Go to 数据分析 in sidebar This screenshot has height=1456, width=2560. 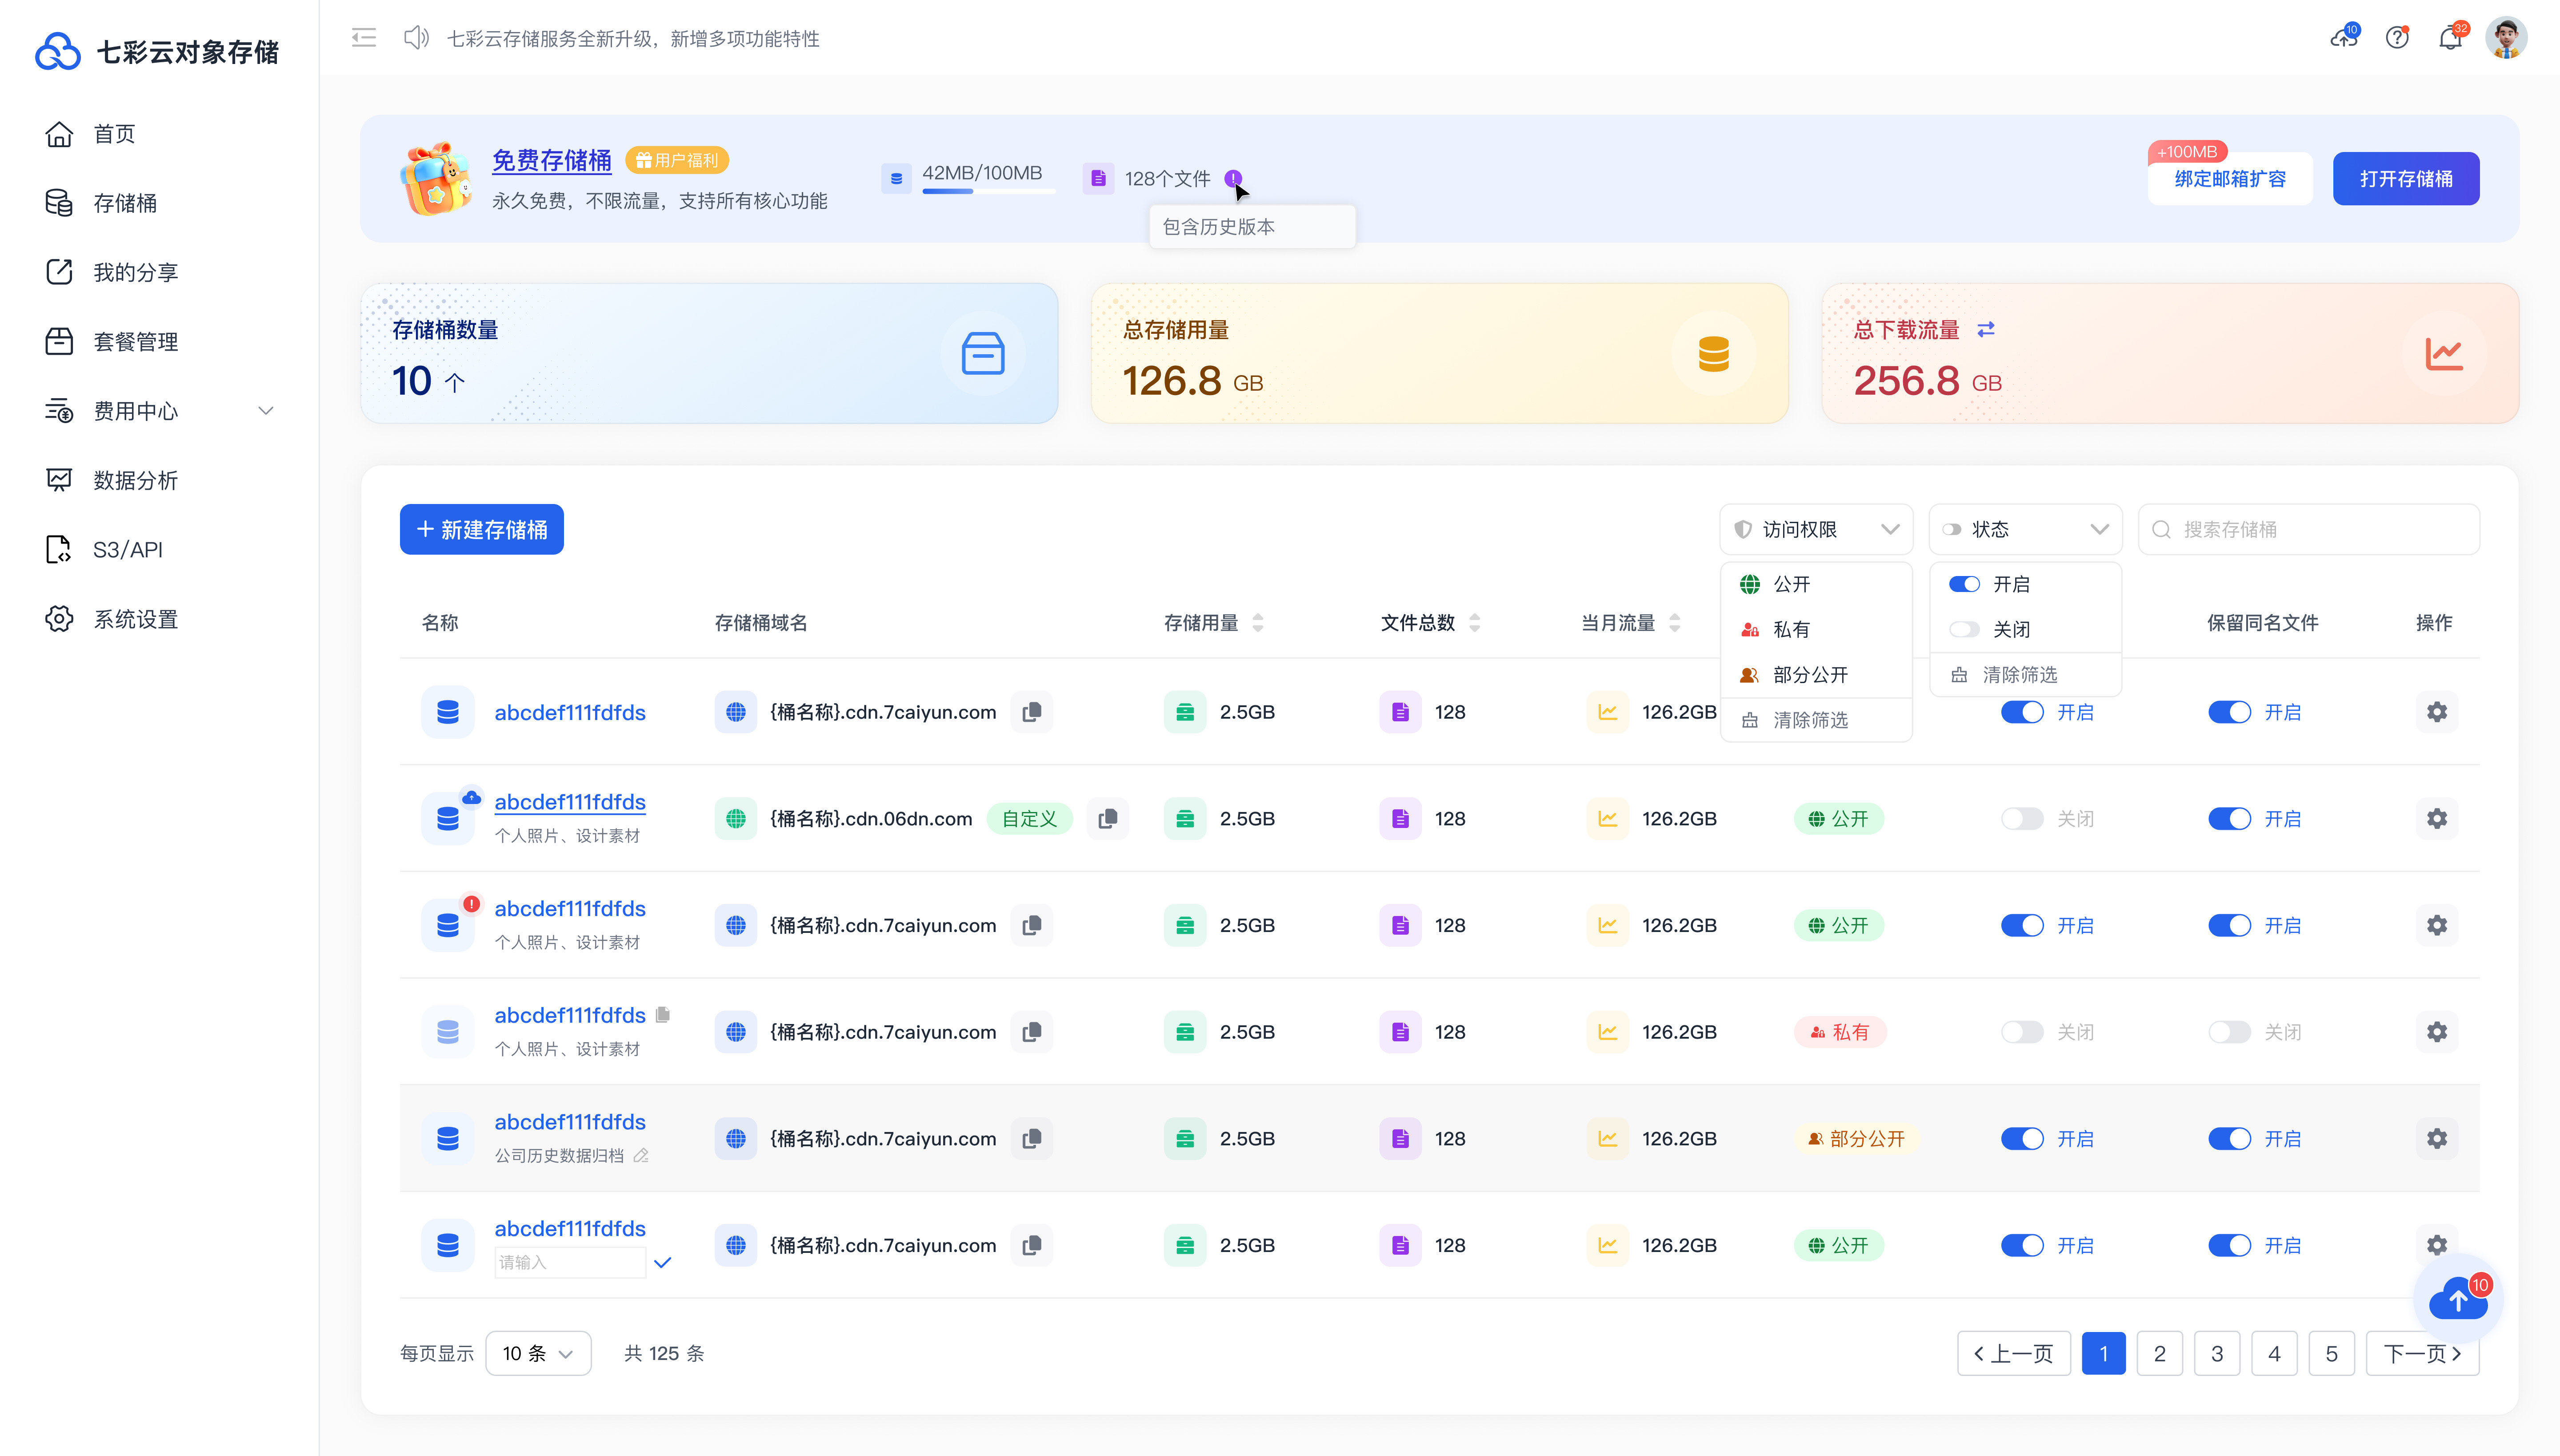point(135,481)
